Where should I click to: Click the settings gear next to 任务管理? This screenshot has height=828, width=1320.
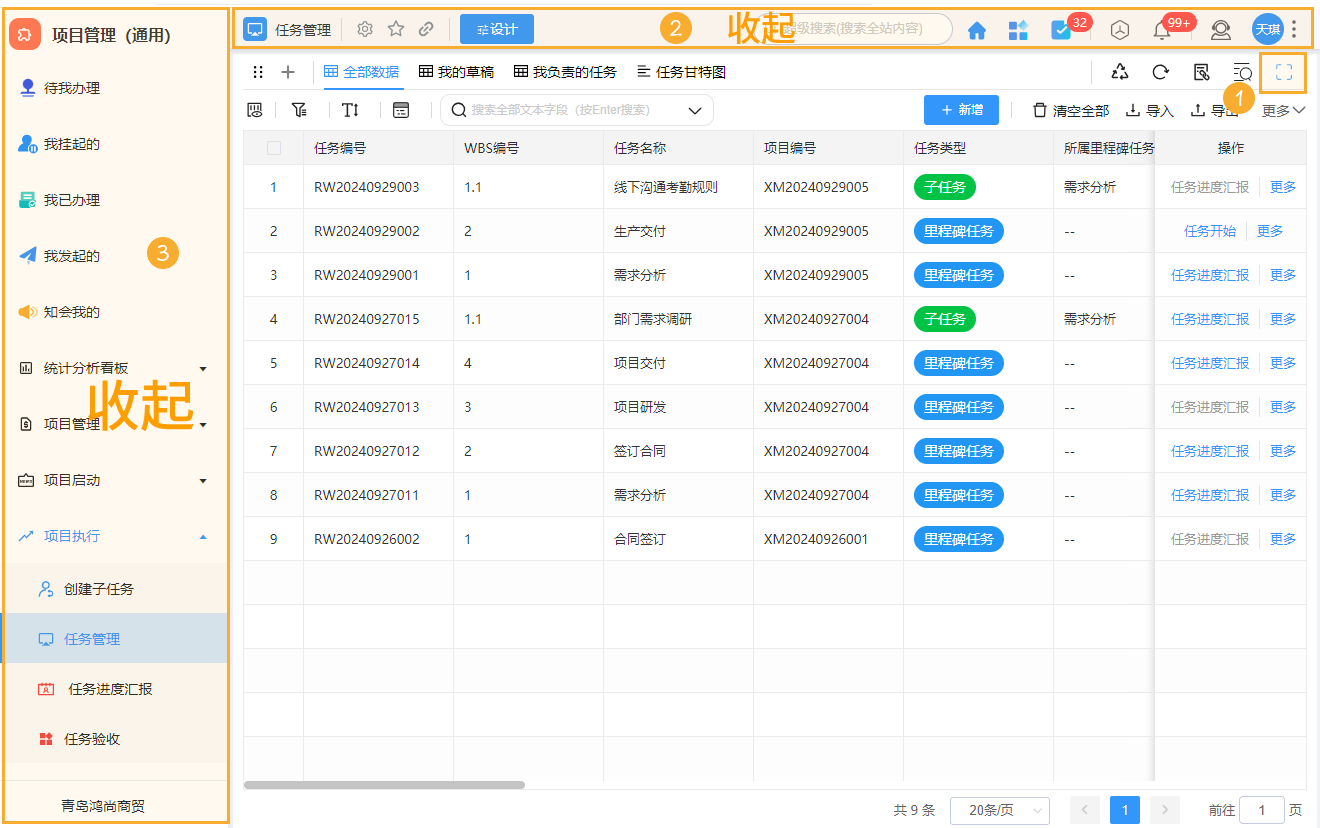[x=365, y=29]
